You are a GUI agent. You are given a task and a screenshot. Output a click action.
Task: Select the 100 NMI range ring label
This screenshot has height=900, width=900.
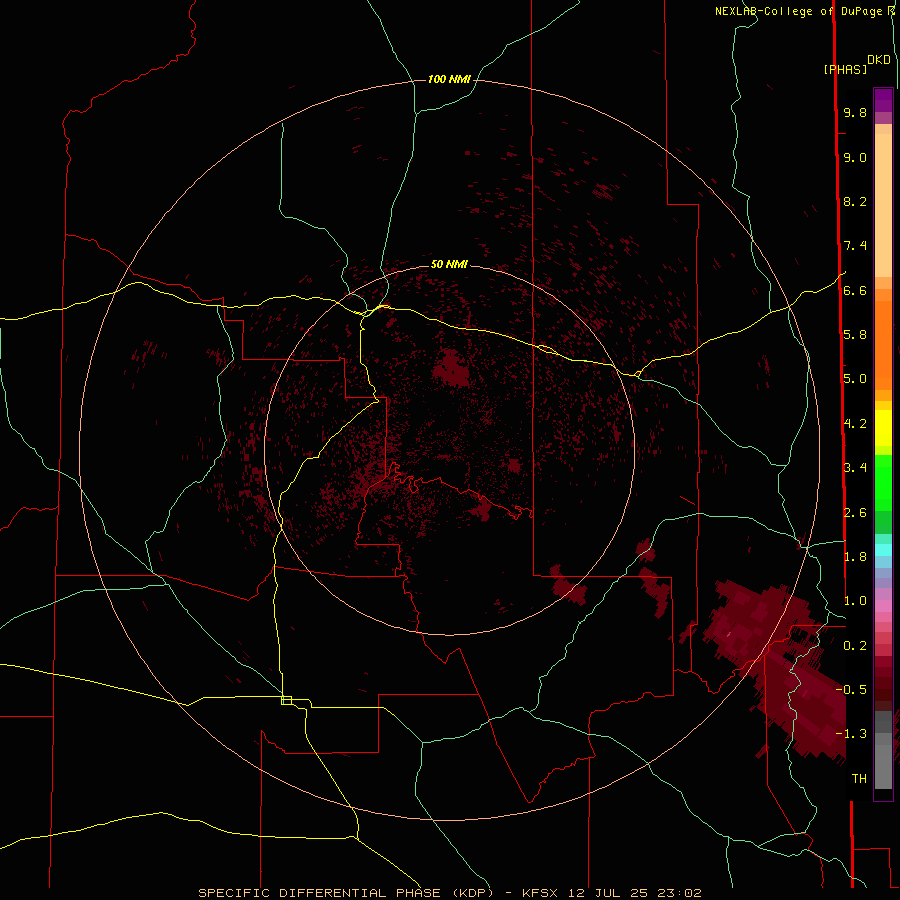point(449,79)
